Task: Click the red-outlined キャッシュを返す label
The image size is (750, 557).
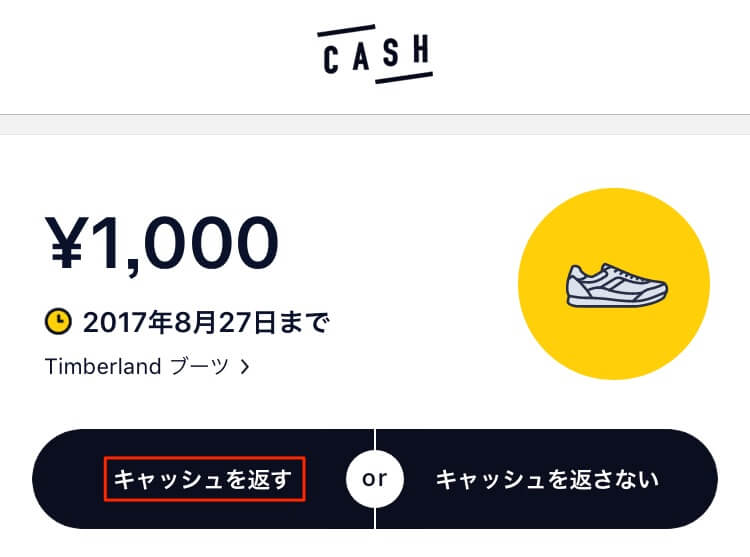Action: pos(204,479)
